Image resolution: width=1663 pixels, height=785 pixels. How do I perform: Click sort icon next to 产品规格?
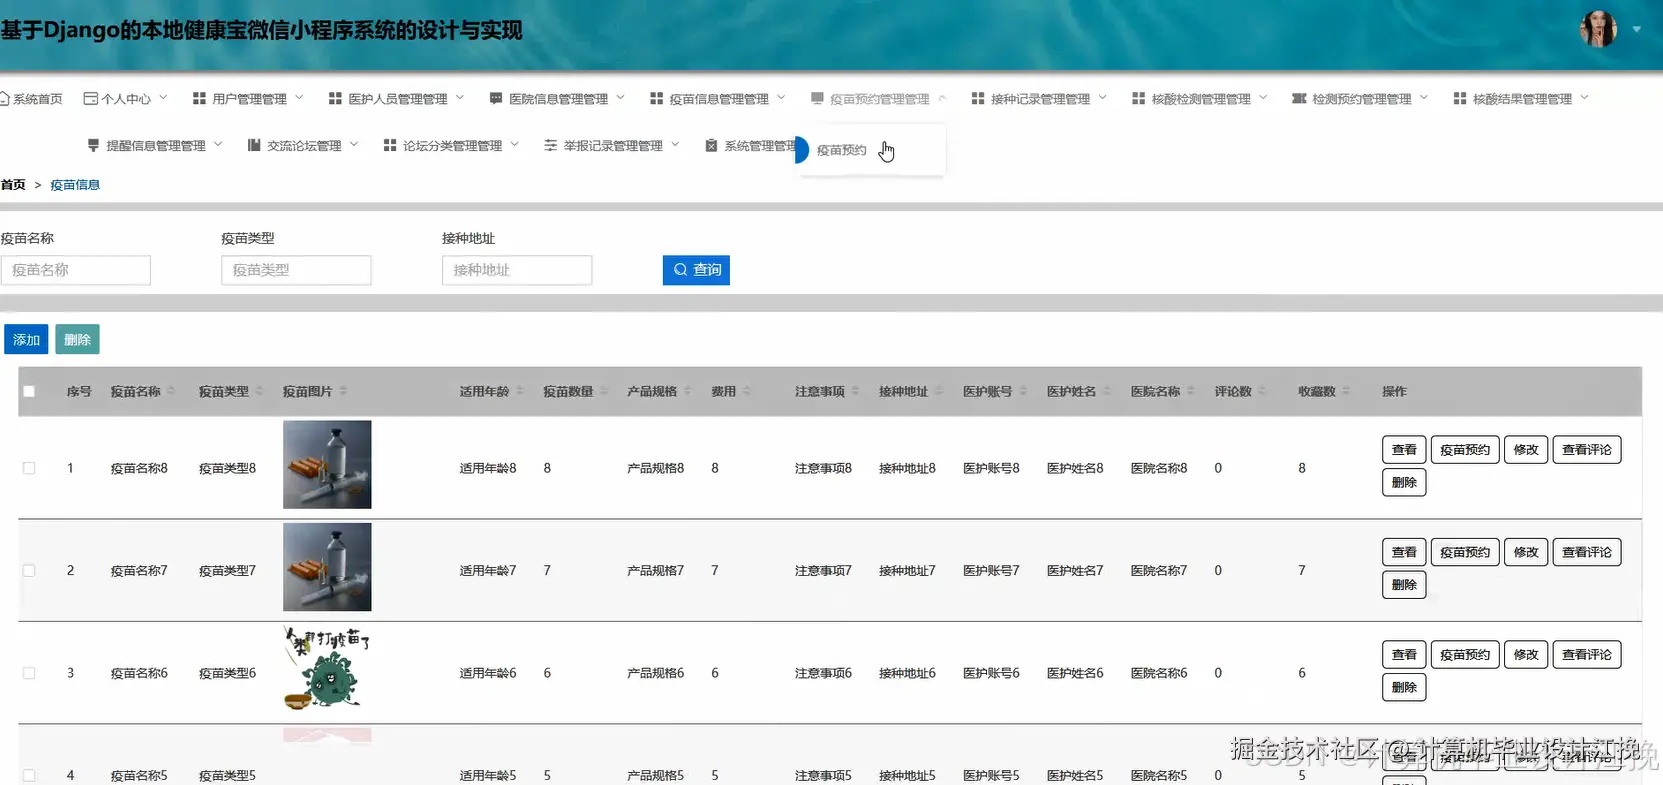688,391
